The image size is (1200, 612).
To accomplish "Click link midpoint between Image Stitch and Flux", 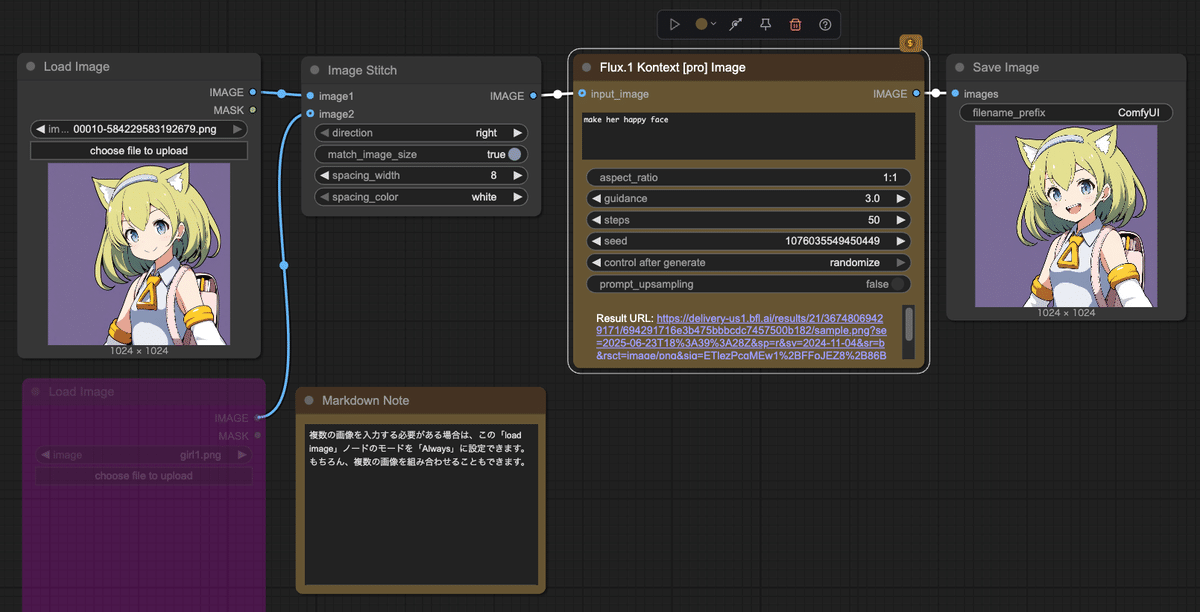I will 557,95.
